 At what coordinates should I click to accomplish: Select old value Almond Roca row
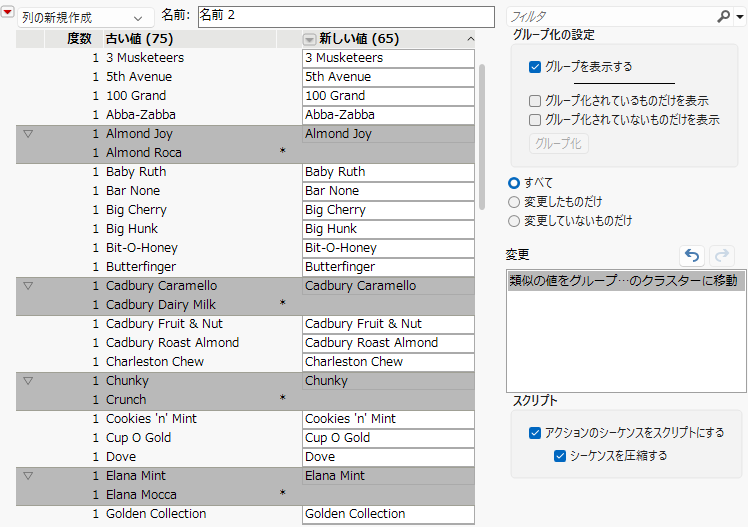[144, 153]
